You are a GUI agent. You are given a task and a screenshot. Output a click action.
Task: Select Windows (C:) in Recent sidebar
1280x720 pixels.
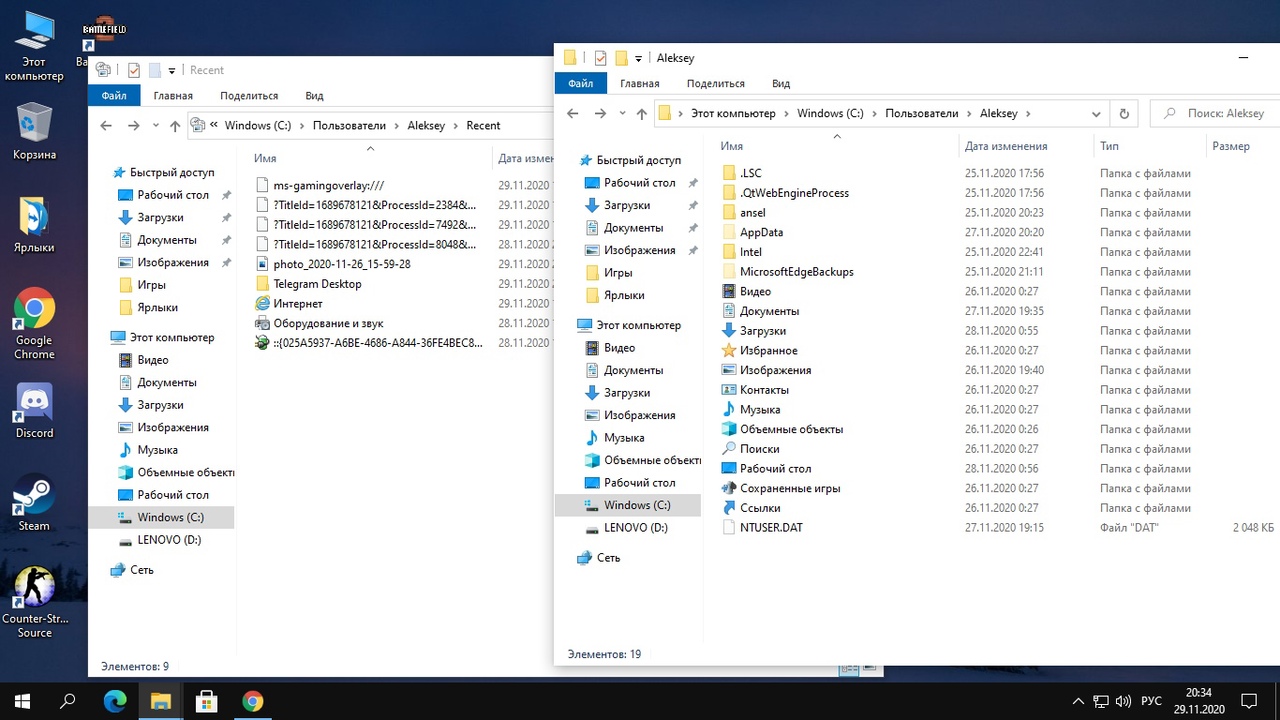[170, 517]
